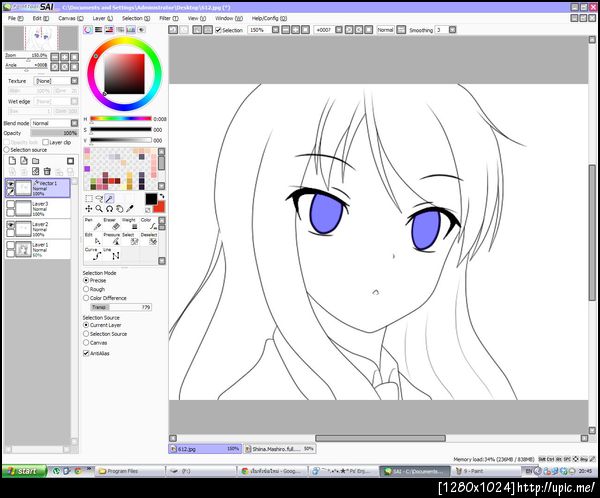Hide the vector1 layer eye

11,184
